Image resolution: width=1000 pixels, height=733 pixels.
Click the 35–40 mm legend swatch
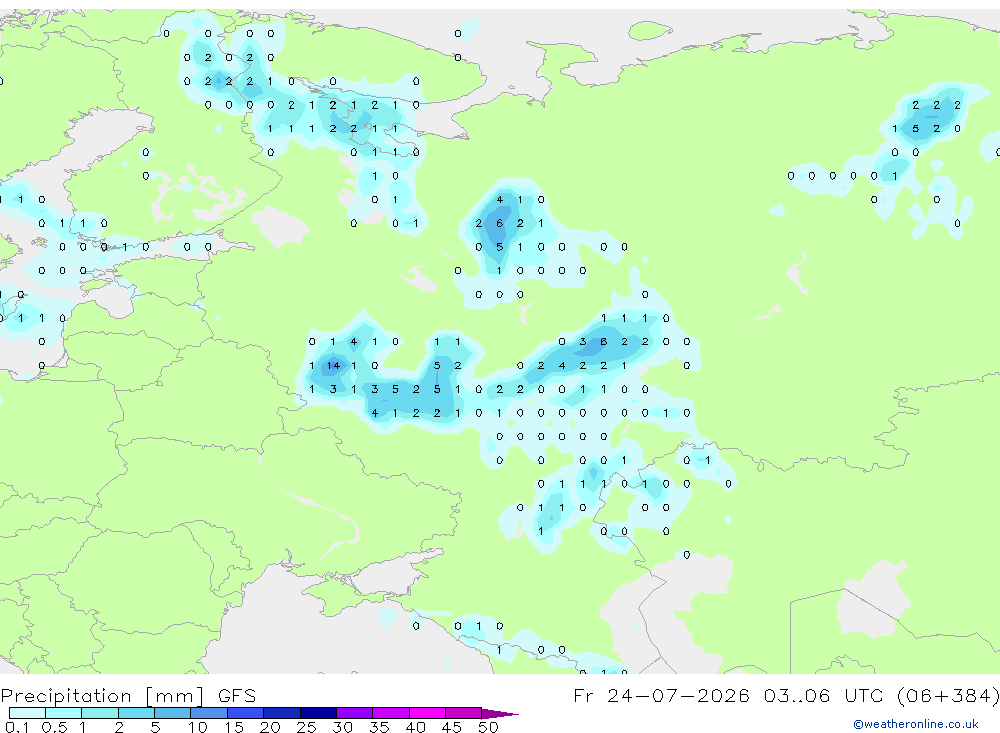click(390, 713)
